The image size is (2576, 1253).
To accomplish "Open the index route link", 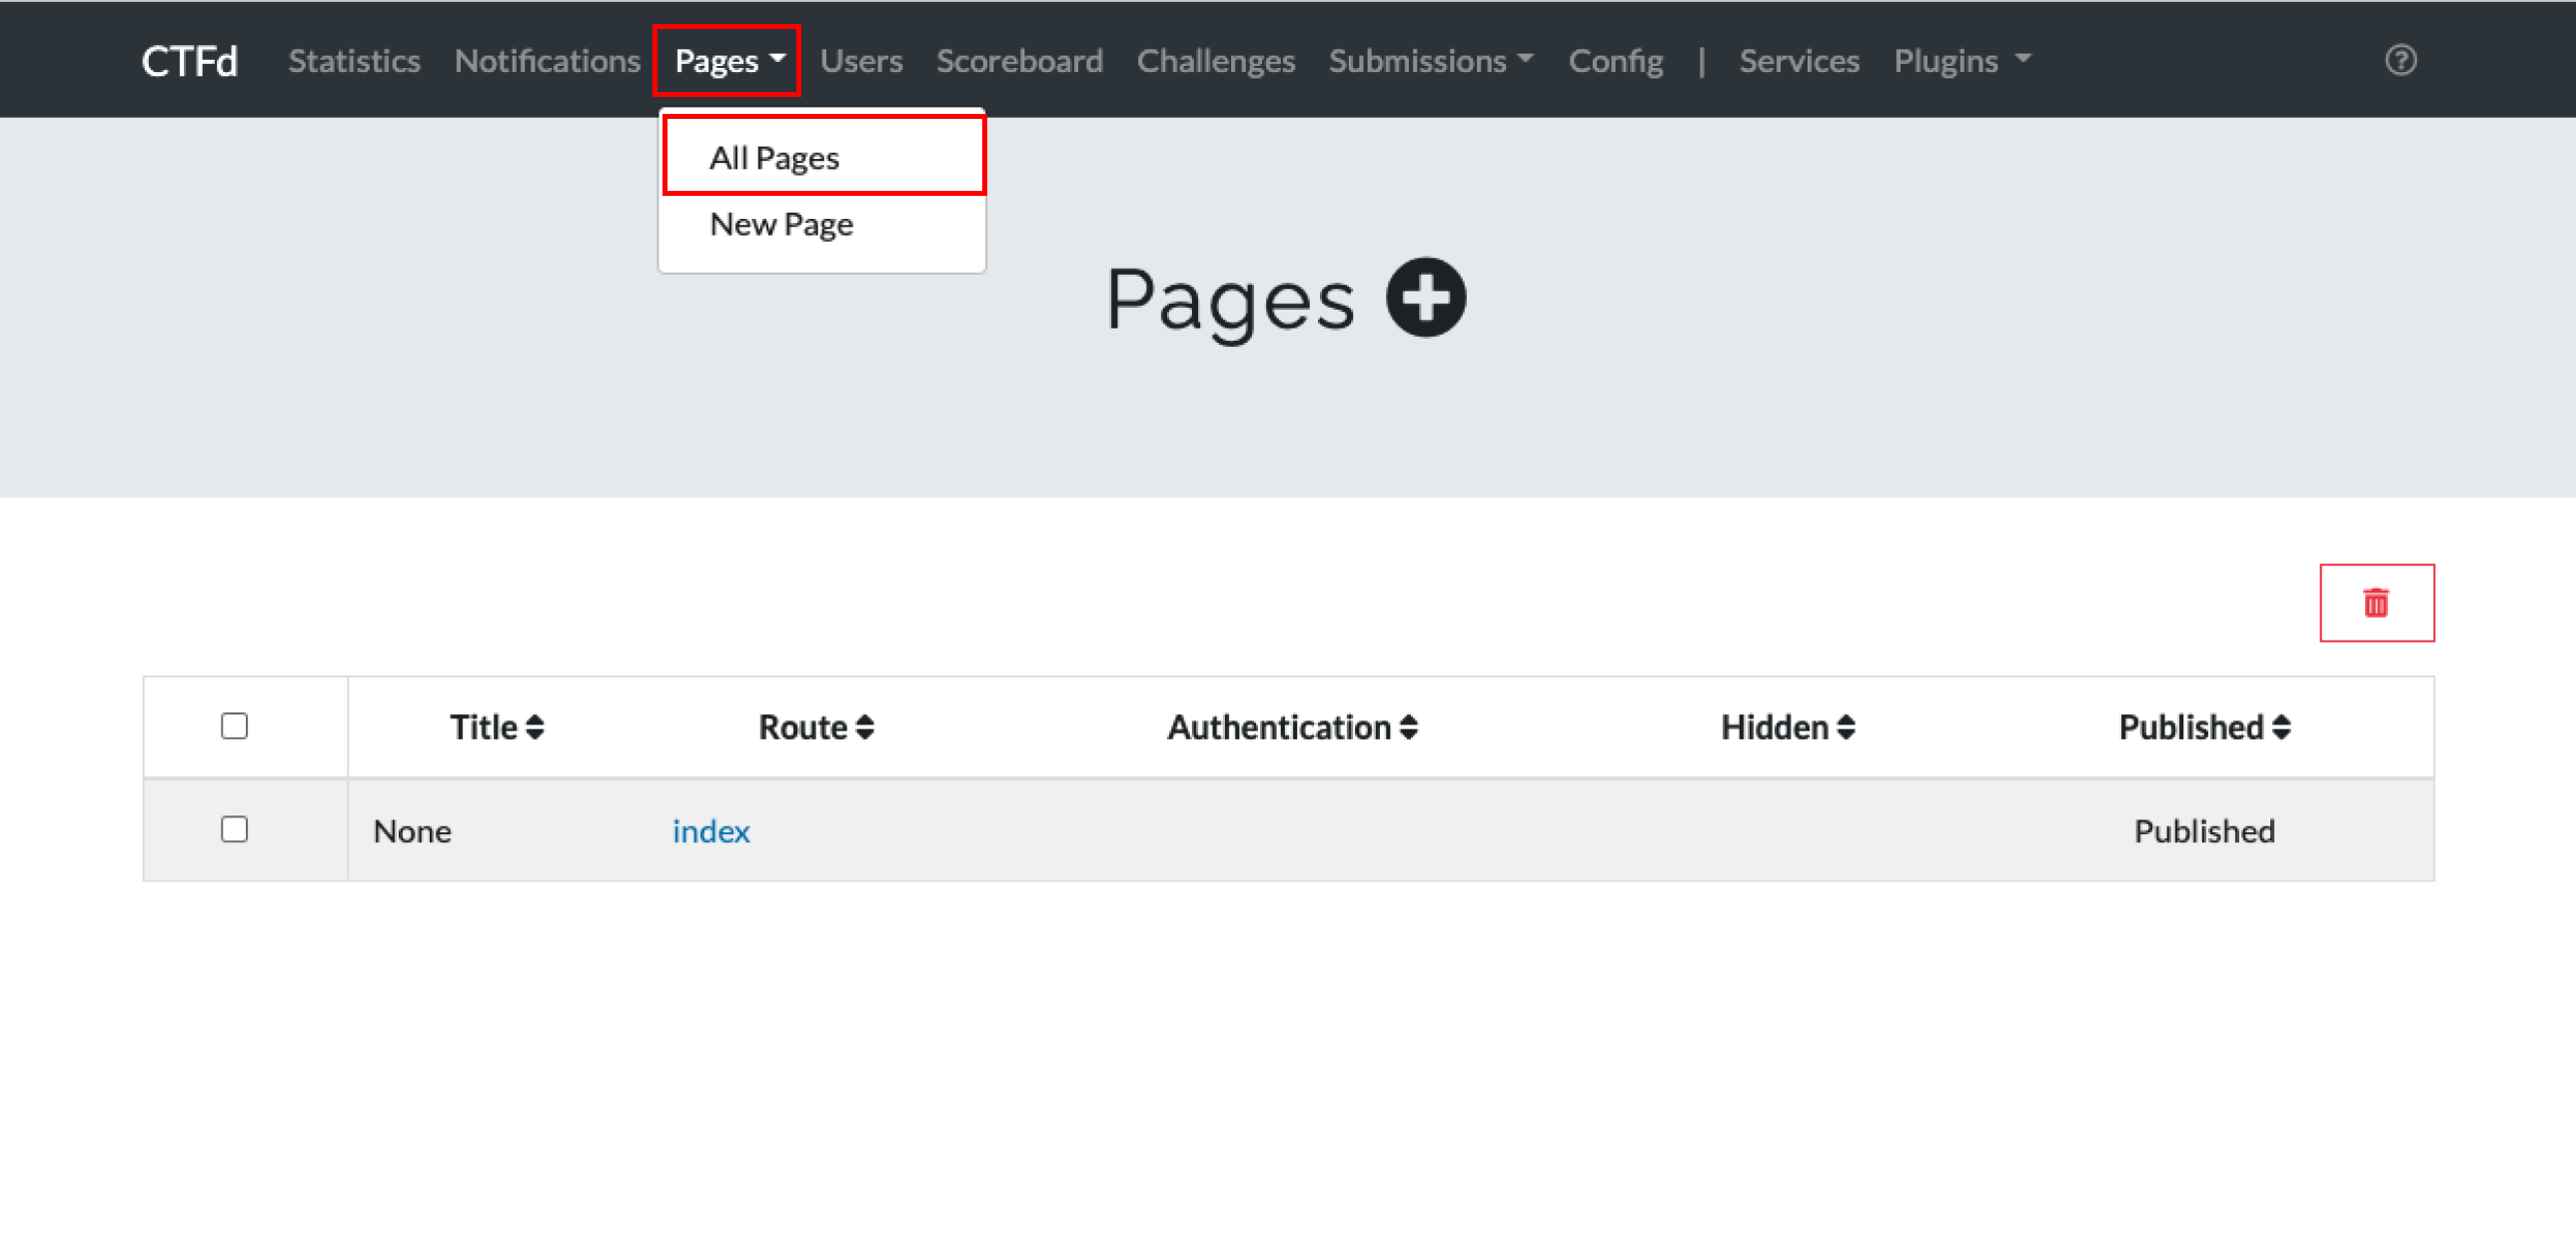I will pos(710,831).
